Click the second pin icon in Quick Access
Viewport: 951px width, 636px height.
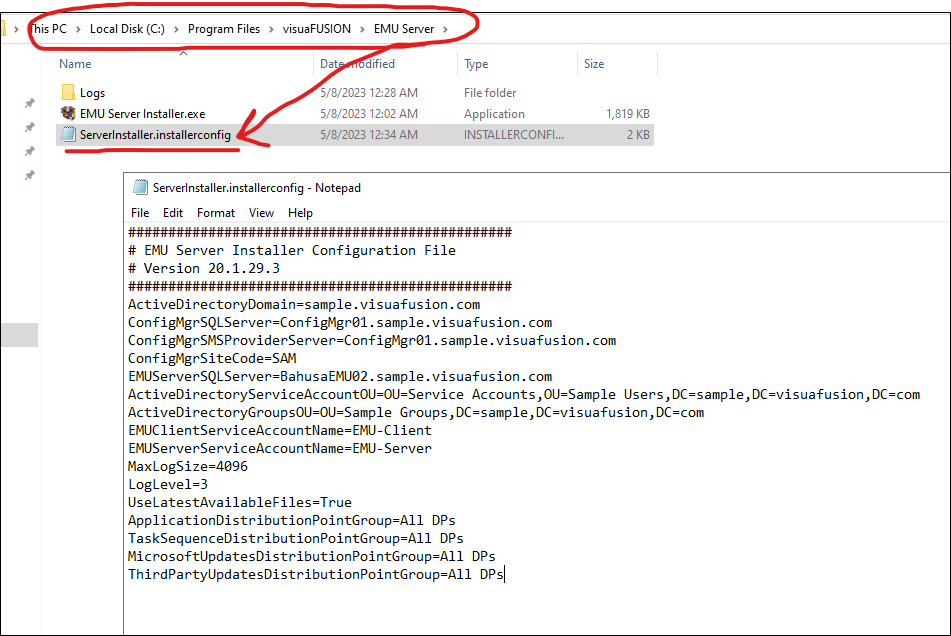29,127
